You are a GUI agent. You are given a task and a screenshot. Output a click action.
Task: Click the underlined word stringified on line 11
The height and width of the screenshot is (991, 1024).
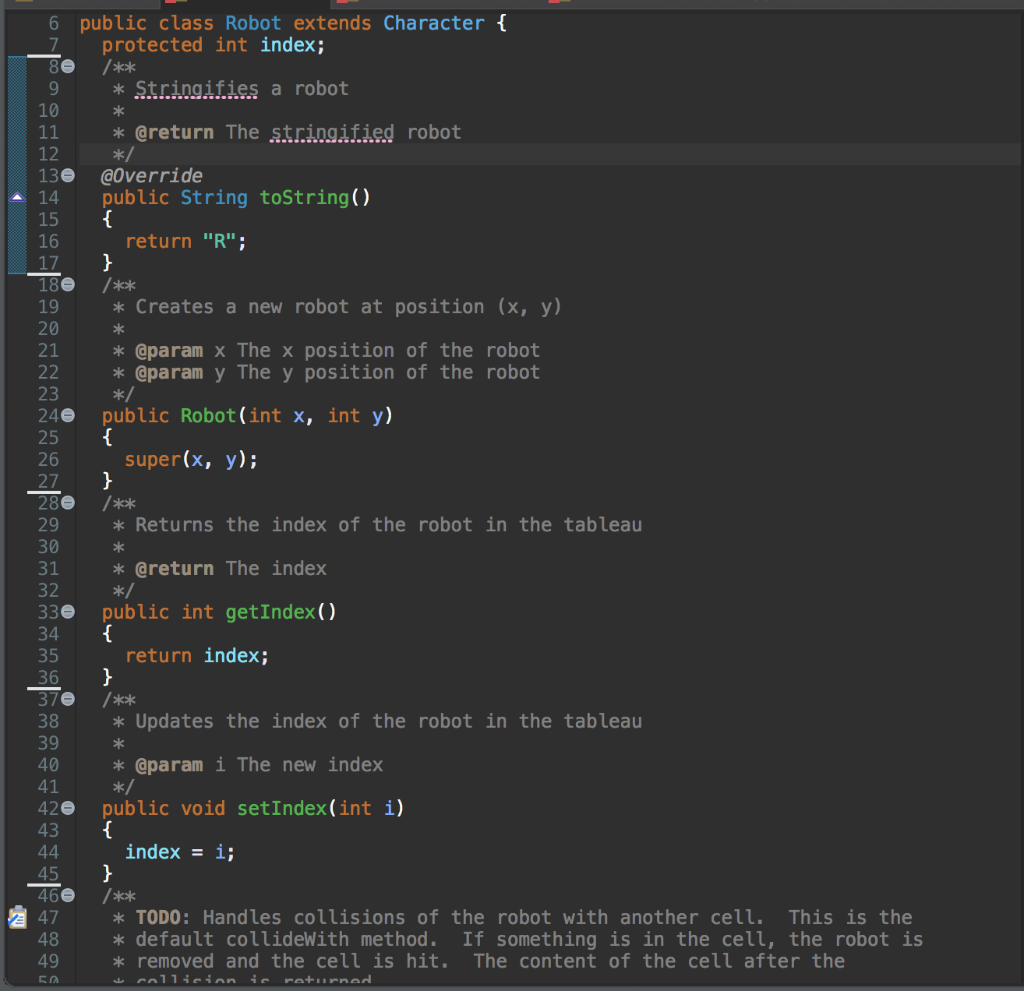tap(332, 133)
